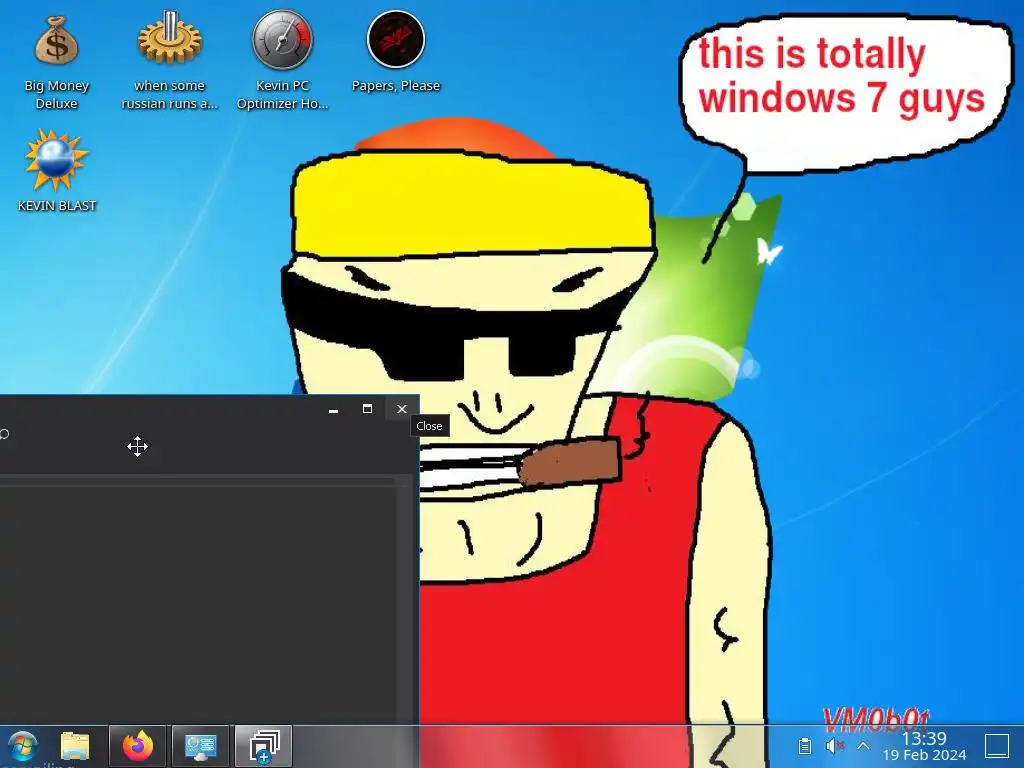Close the dark window
This screenshot has height=768, width=1024.
click(x=402, y=409)
